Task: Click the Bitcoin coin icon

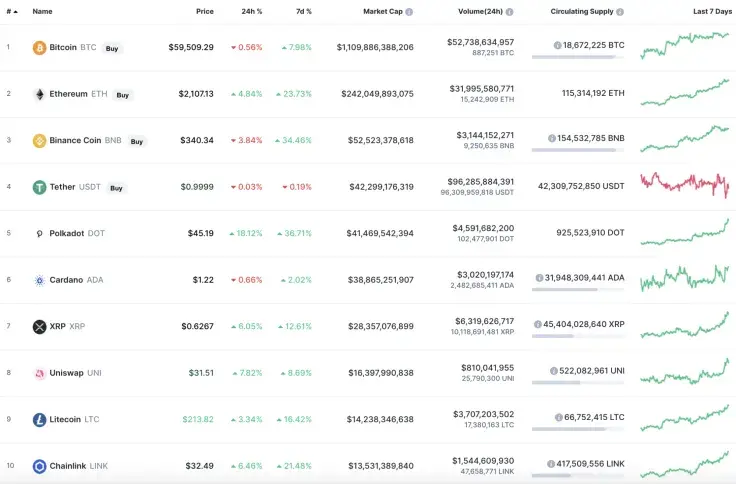Action: coord(40,47)
